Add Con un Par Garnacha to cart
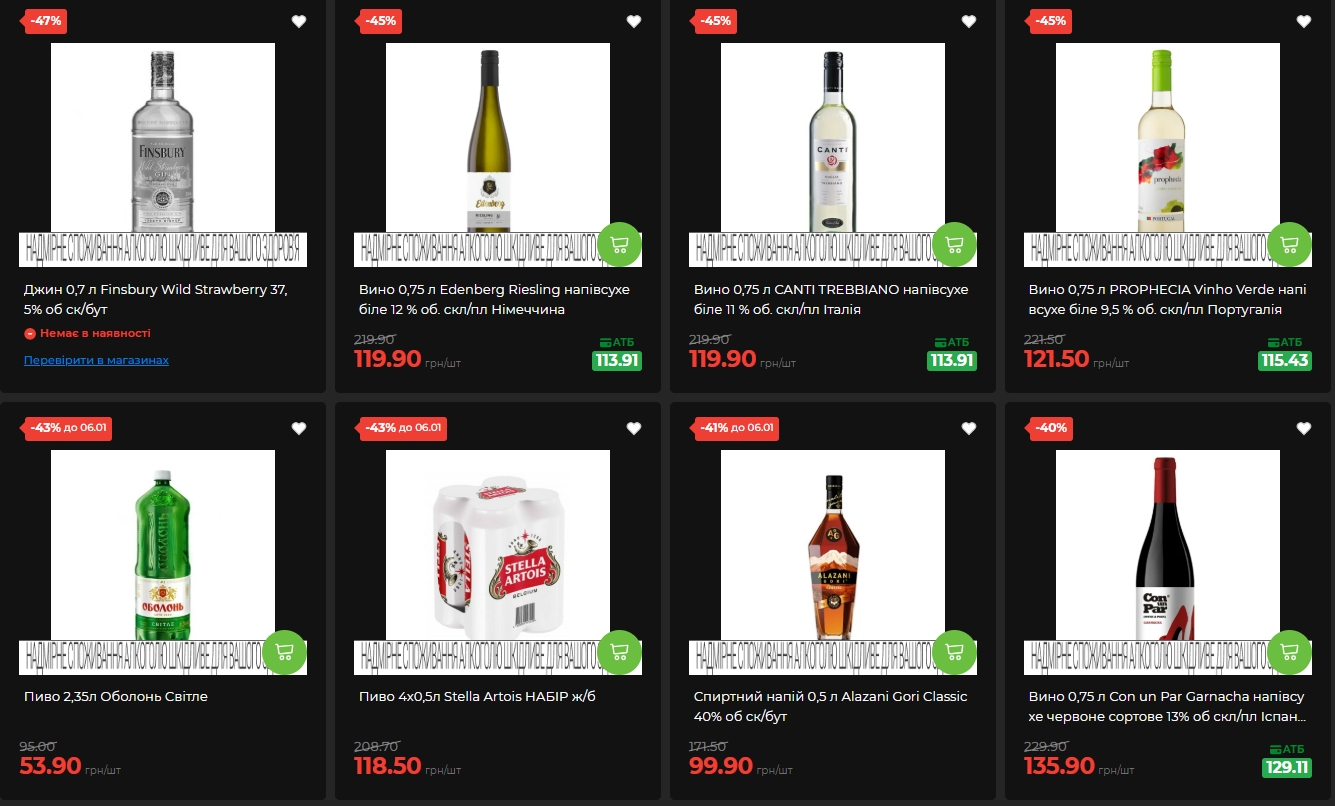Image resolution: width=1335 pixels, height=806 pixels. (1289, 652)
